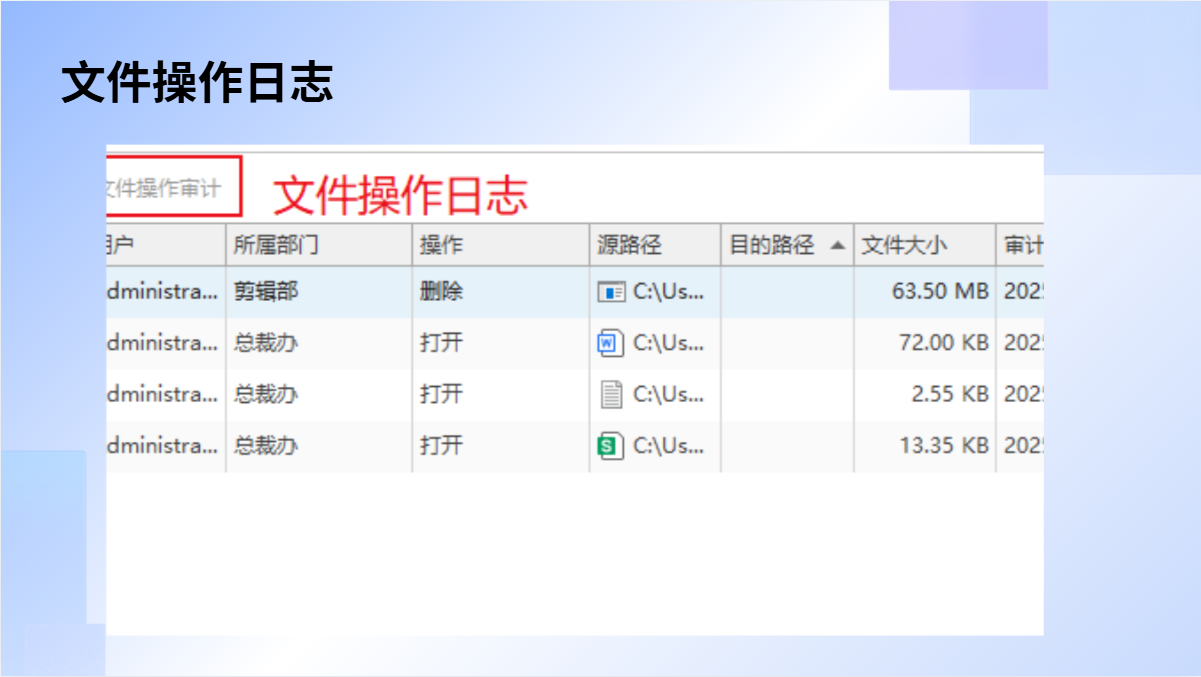Select the 删除 operation cell

(x=441, y=292)
